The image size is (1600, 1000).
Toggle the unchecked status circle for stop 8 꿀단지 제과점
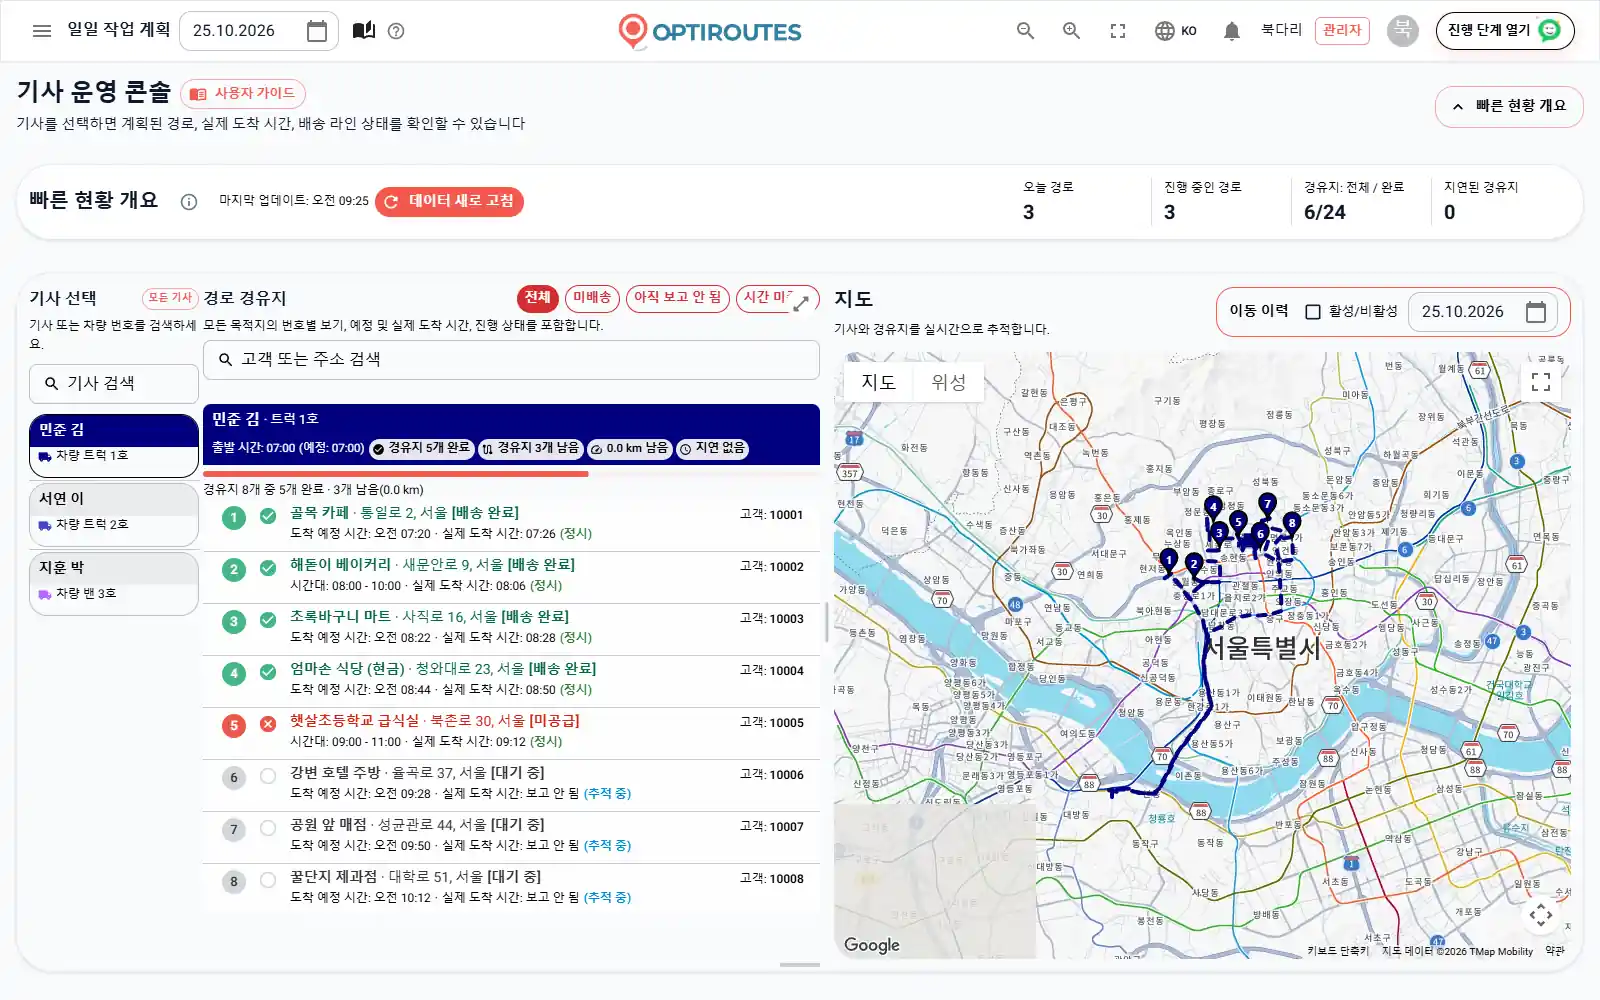point(268,880)
